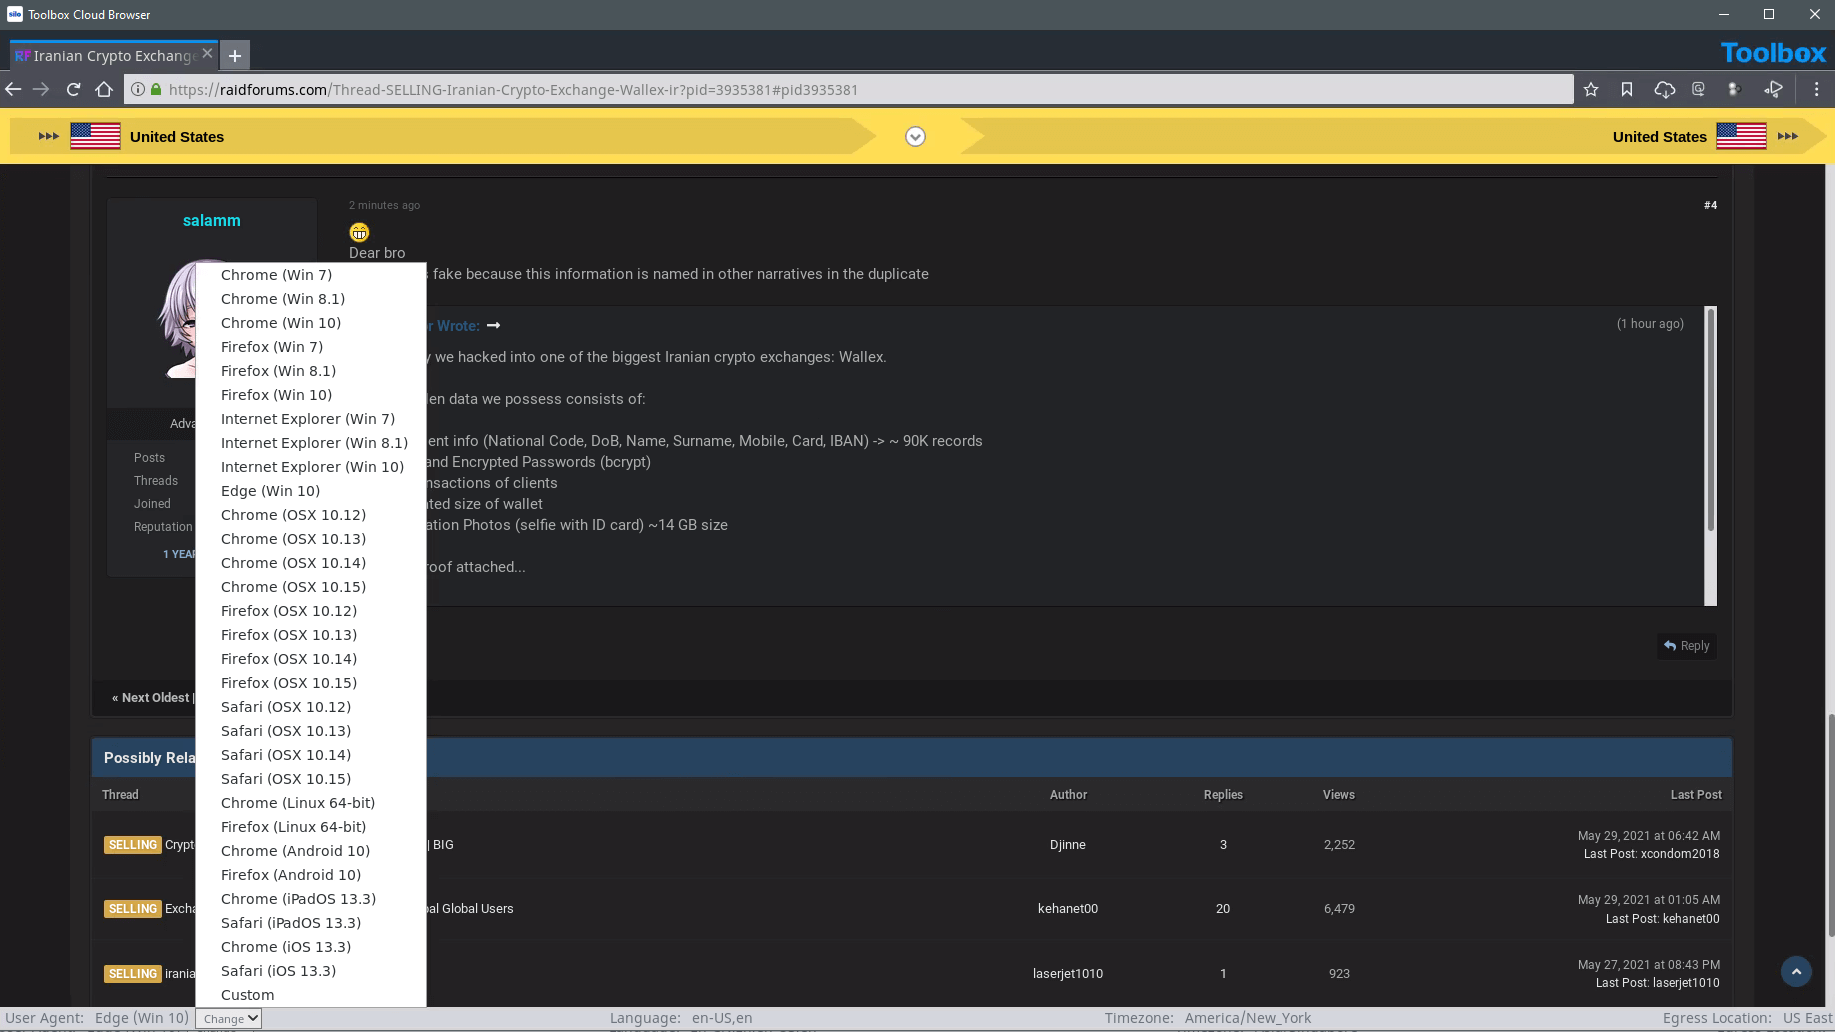Viewport: 1835px width, 1032px height.
Task: Choose Chrome (Linux 64-bit) option
Action: [310, 803]
